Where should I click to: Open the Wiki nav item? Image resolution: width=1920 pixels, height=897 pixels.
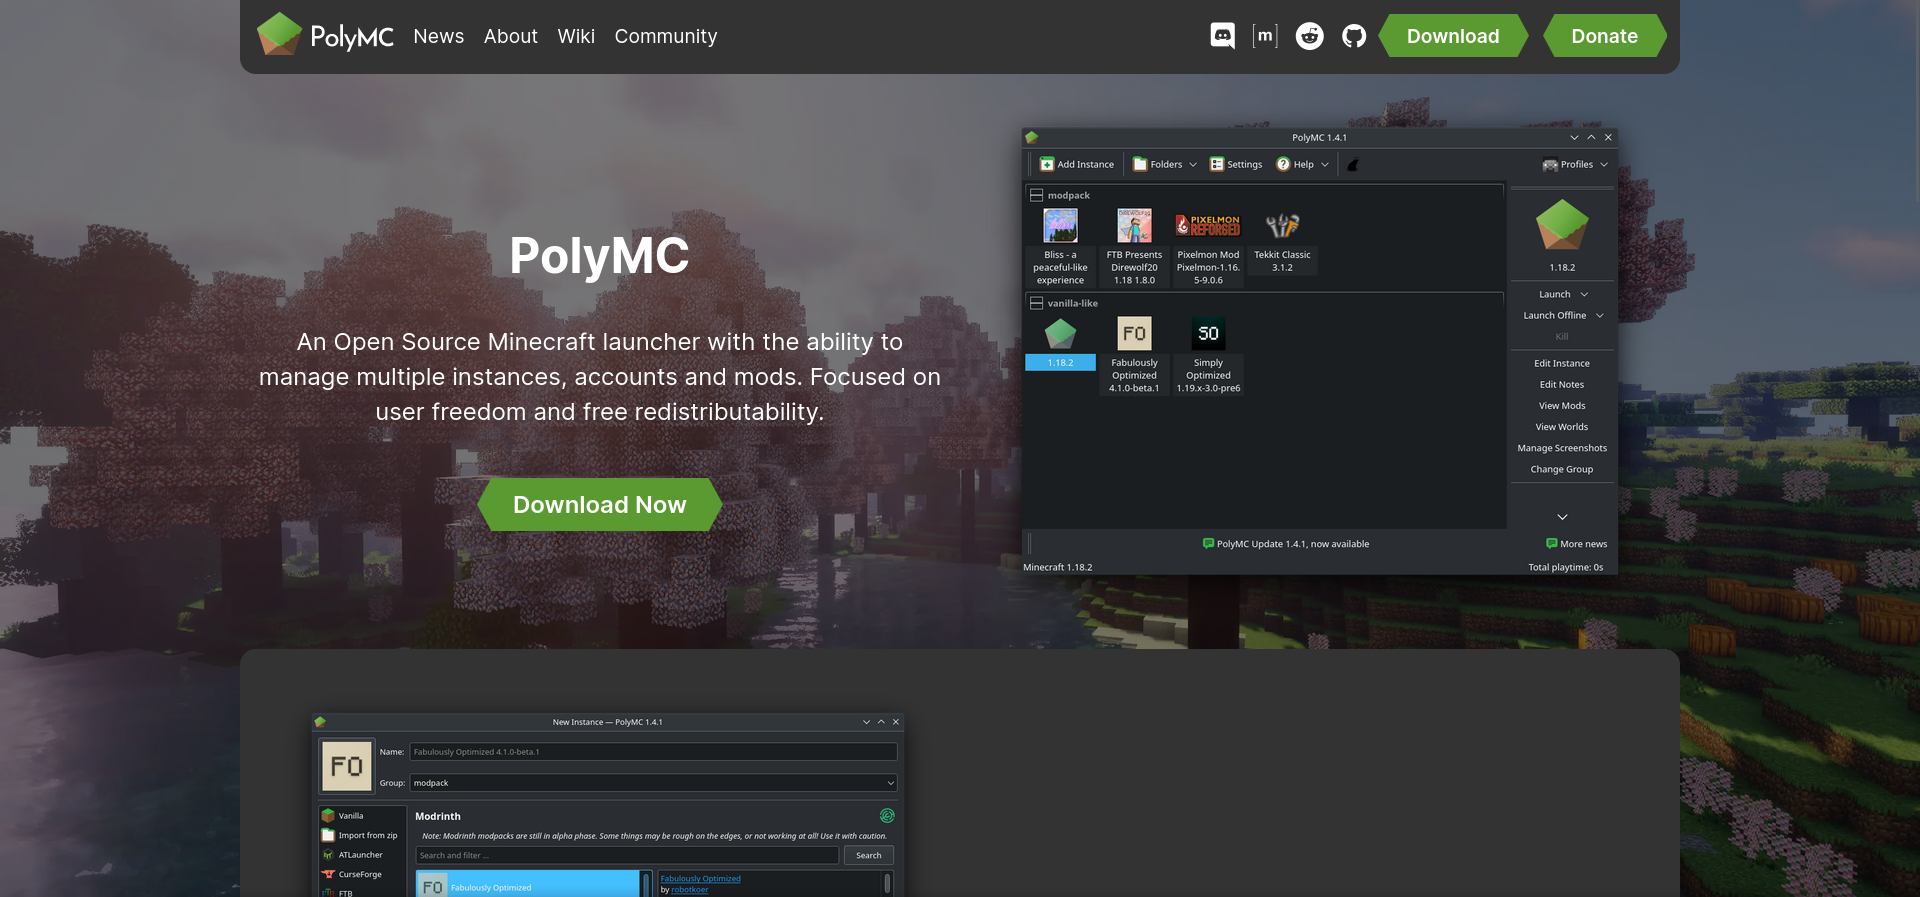[x=576, y=36]
